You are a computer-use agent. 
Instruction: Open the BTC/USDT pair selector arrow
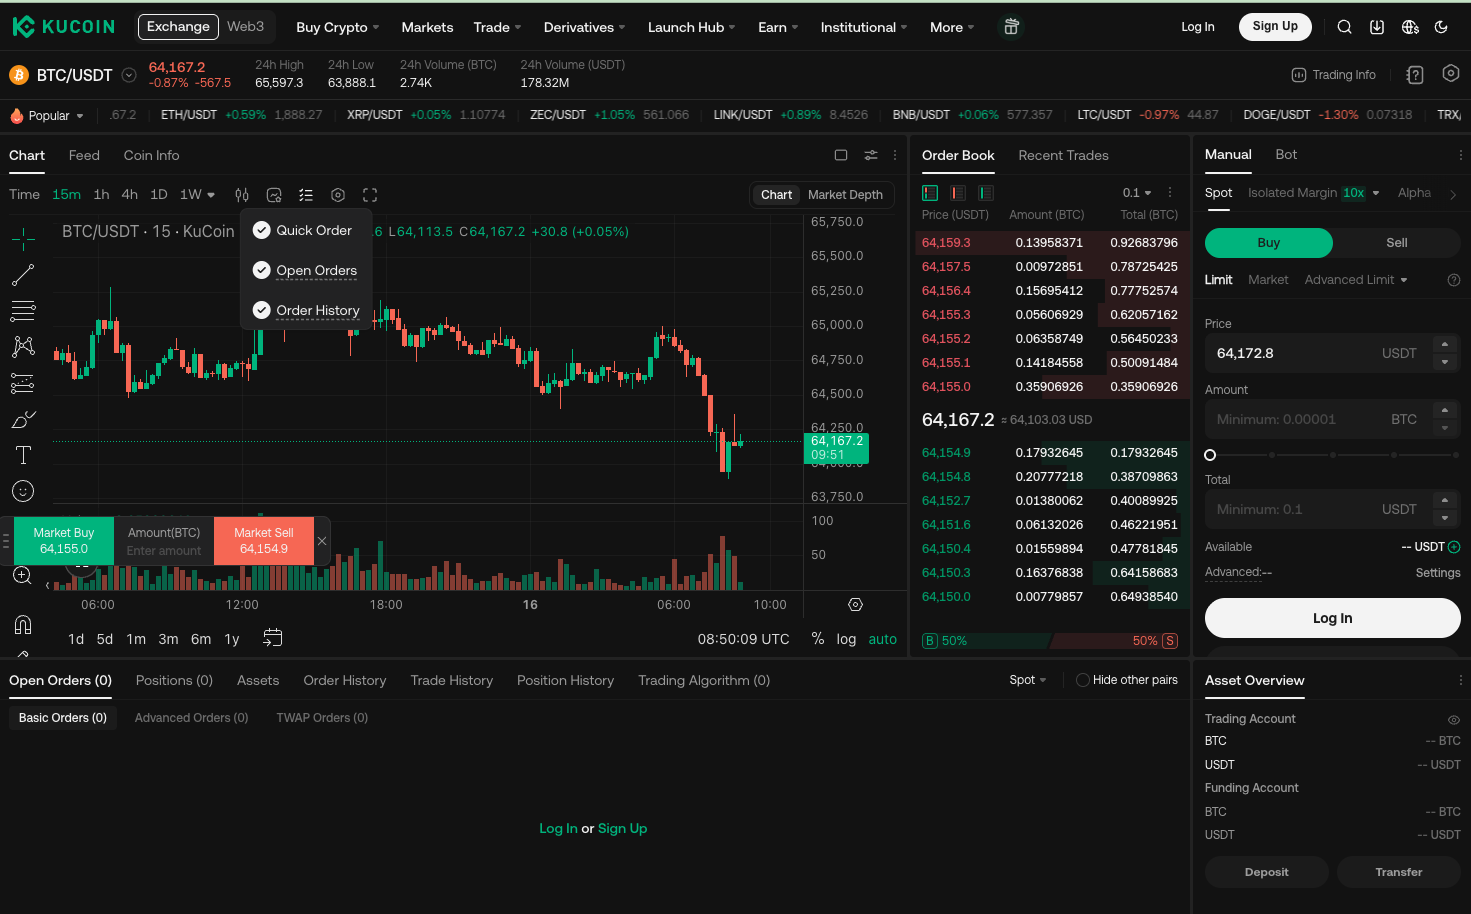coord(129,75)
